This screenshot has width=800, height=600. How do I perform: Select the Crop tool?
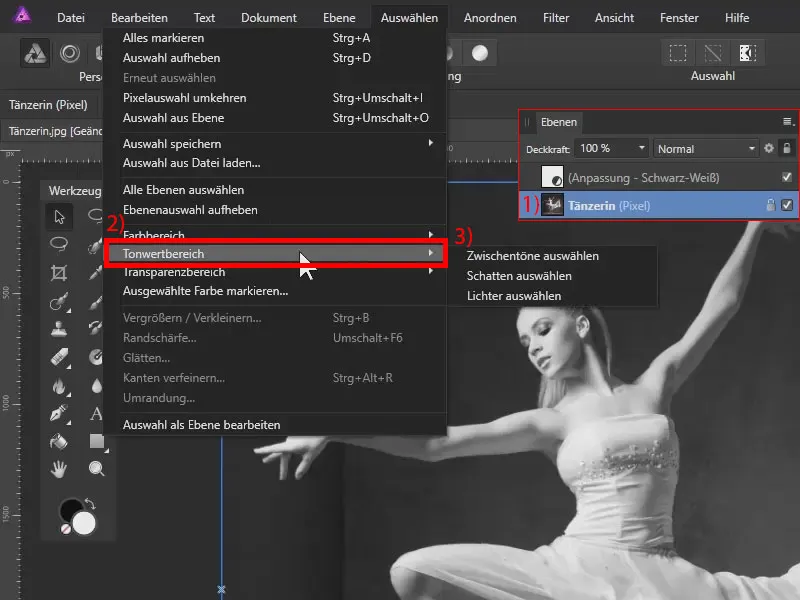(59, 273)
